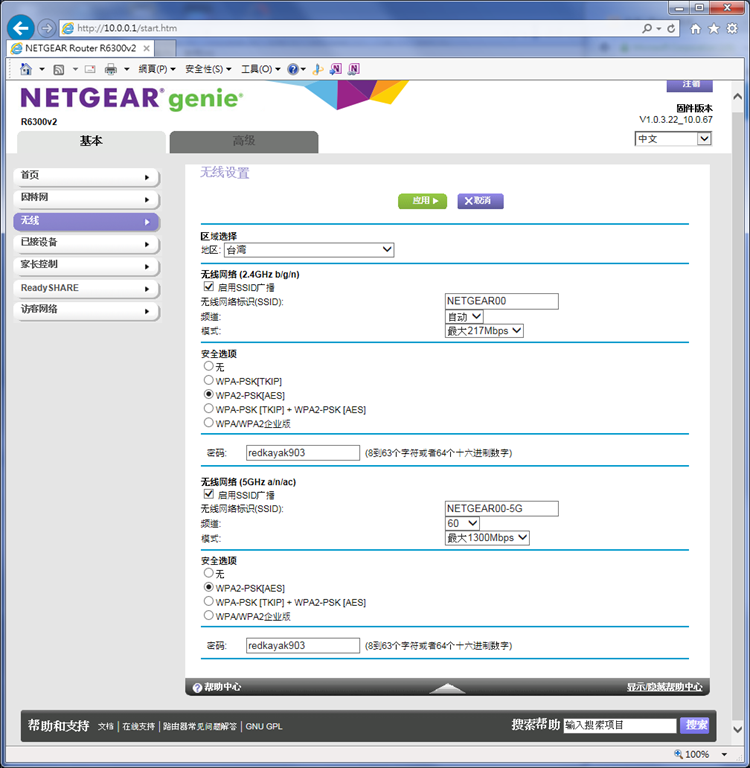The height and width of the screenshot is (768, 750).
Task: Open the 安全性(S) menu
Action: [x=208, y=69]
